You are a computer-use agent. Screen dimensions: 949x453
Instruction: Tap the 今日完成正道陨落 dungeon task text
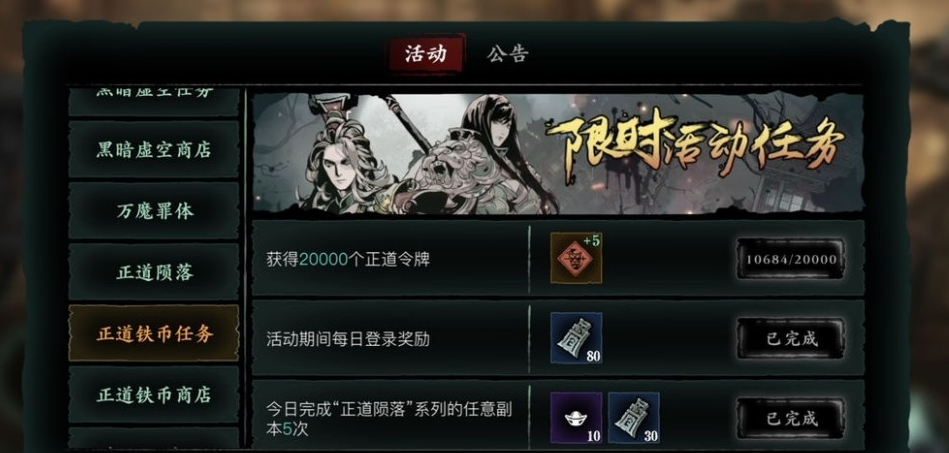click(389, 419)
